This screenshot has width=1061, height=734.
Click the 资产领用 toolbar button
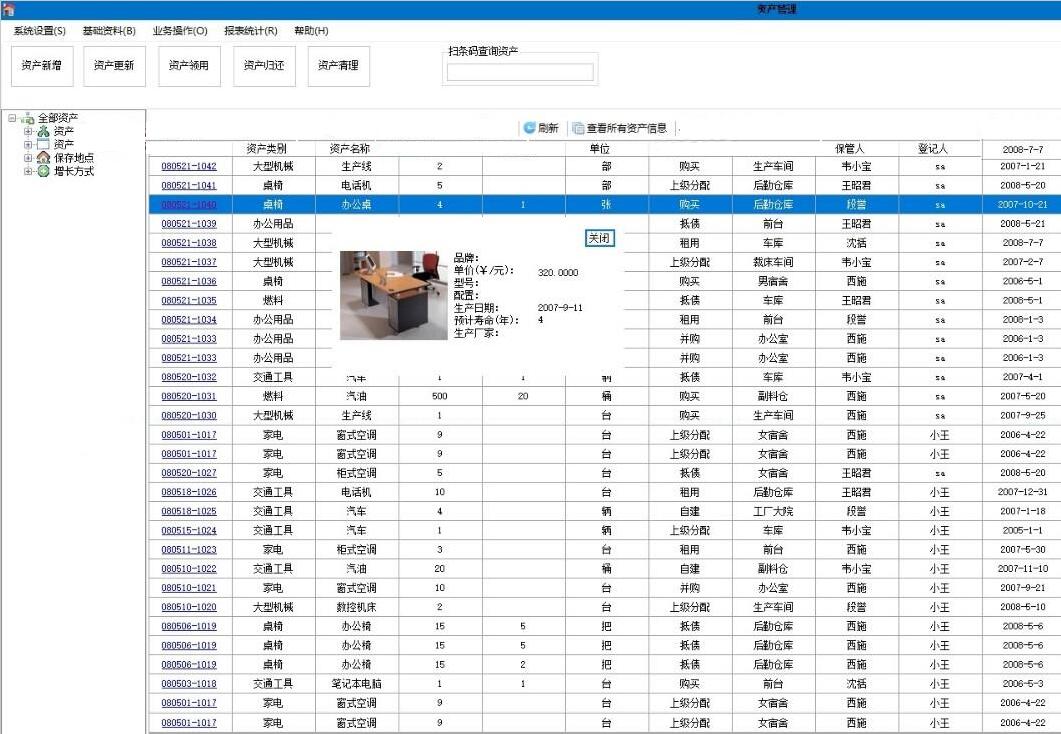point(188,66)
